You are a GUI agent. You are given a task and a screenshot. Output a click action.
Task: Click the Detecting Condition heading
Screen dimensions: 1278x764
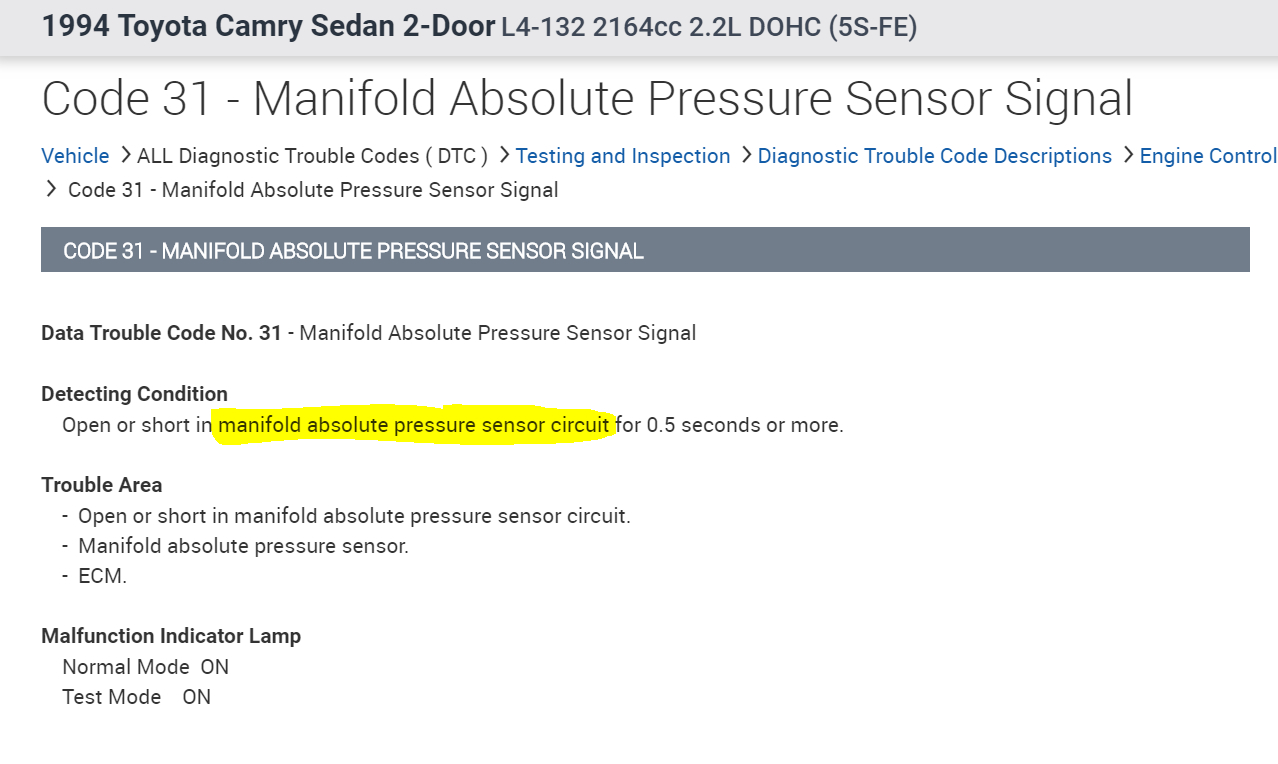pos(134,394)
